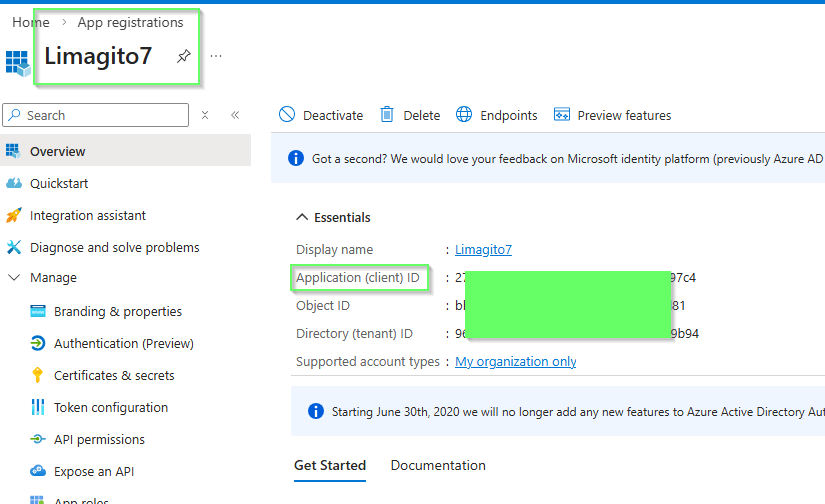Open the Endpoints panel
Viewport: 825px width, 504px height.
(496, 115)
